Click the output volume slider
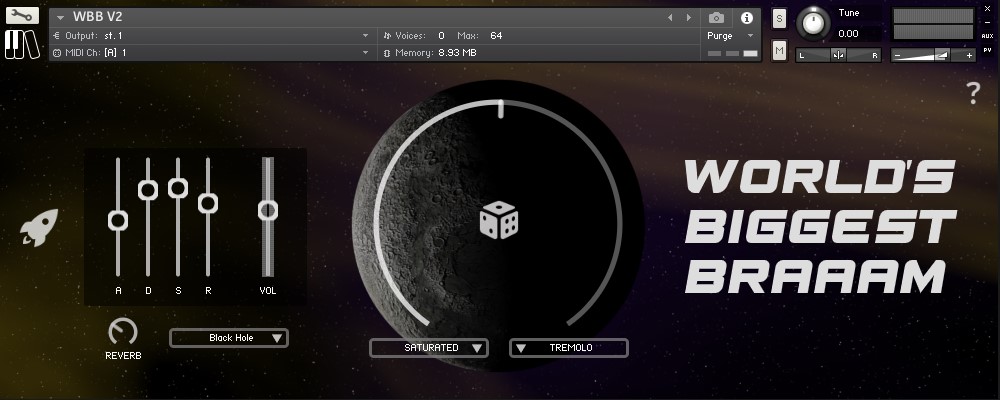 pos(933,56)
